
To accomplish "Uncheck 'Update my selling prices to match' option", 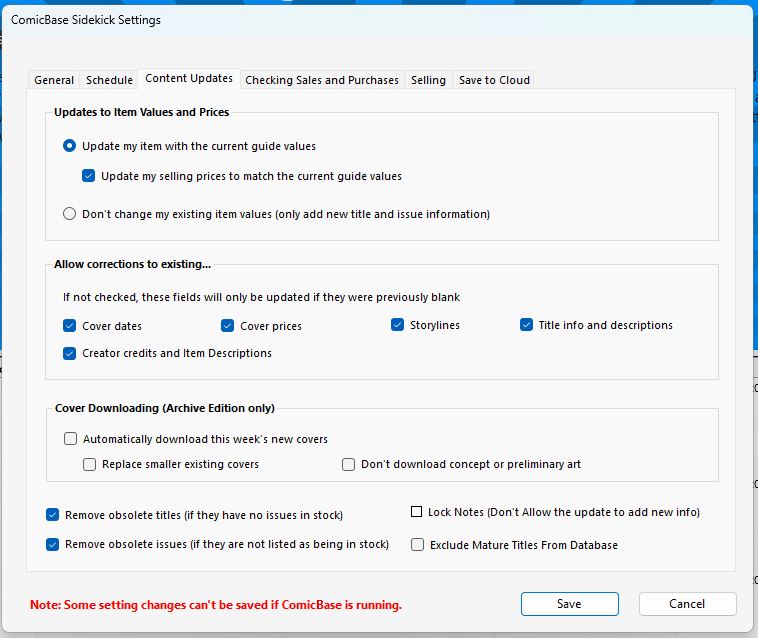I will [x=88, y=175].
